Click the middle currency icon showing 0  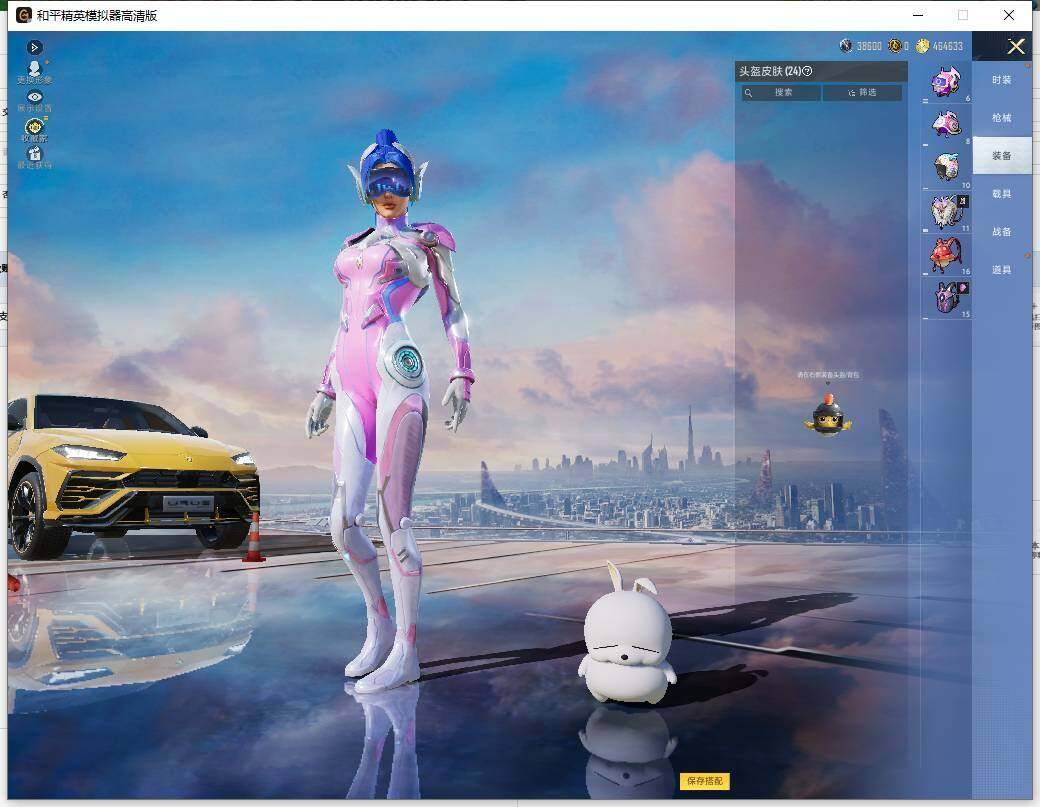click(895, 46)
